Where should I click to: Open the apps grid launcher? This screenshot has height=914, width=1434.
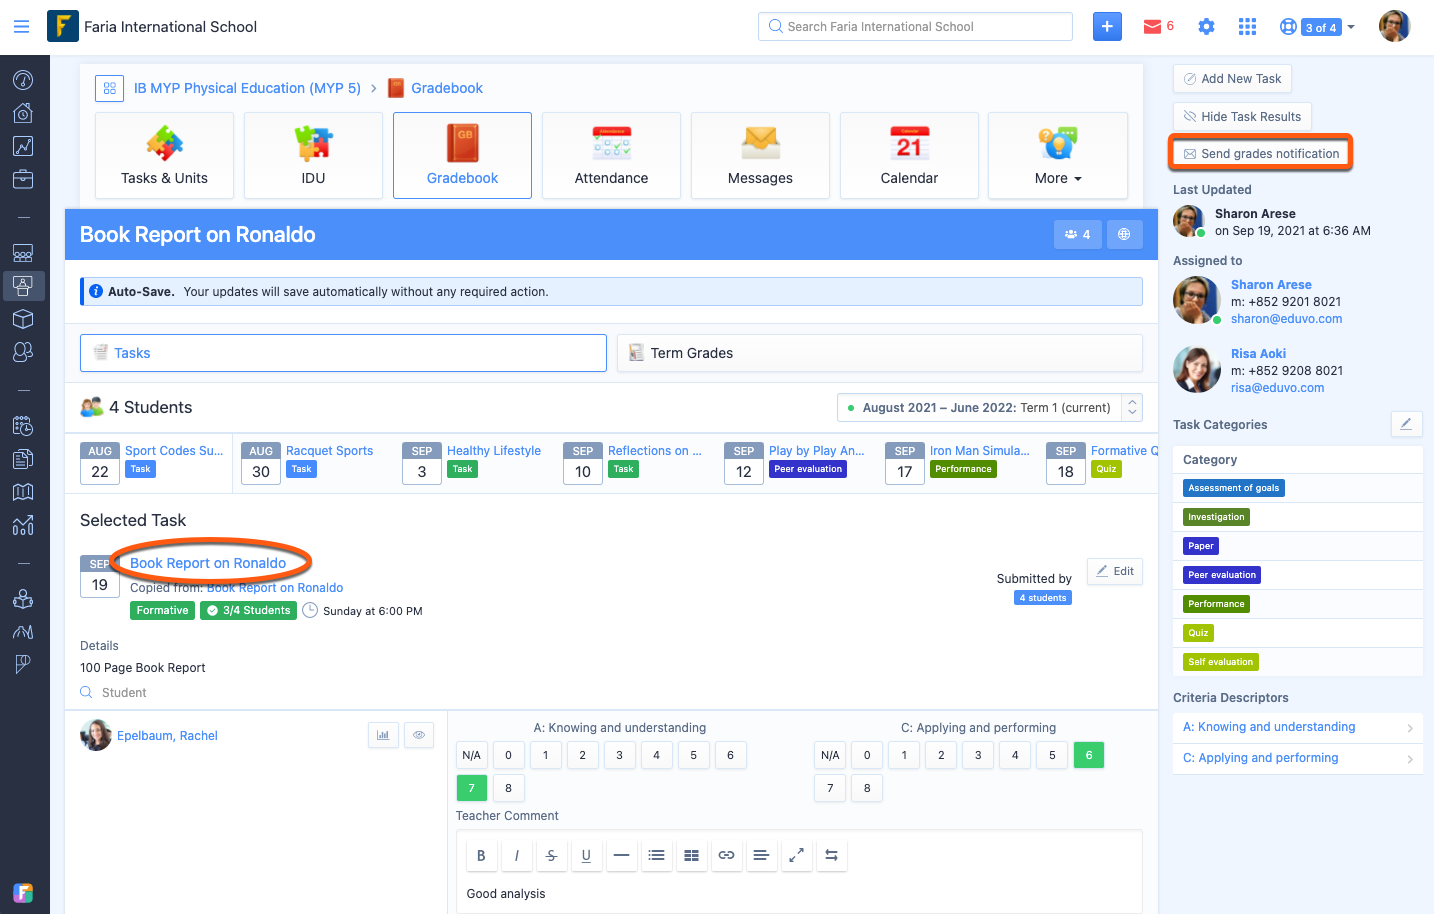[x=1246, y=26]
